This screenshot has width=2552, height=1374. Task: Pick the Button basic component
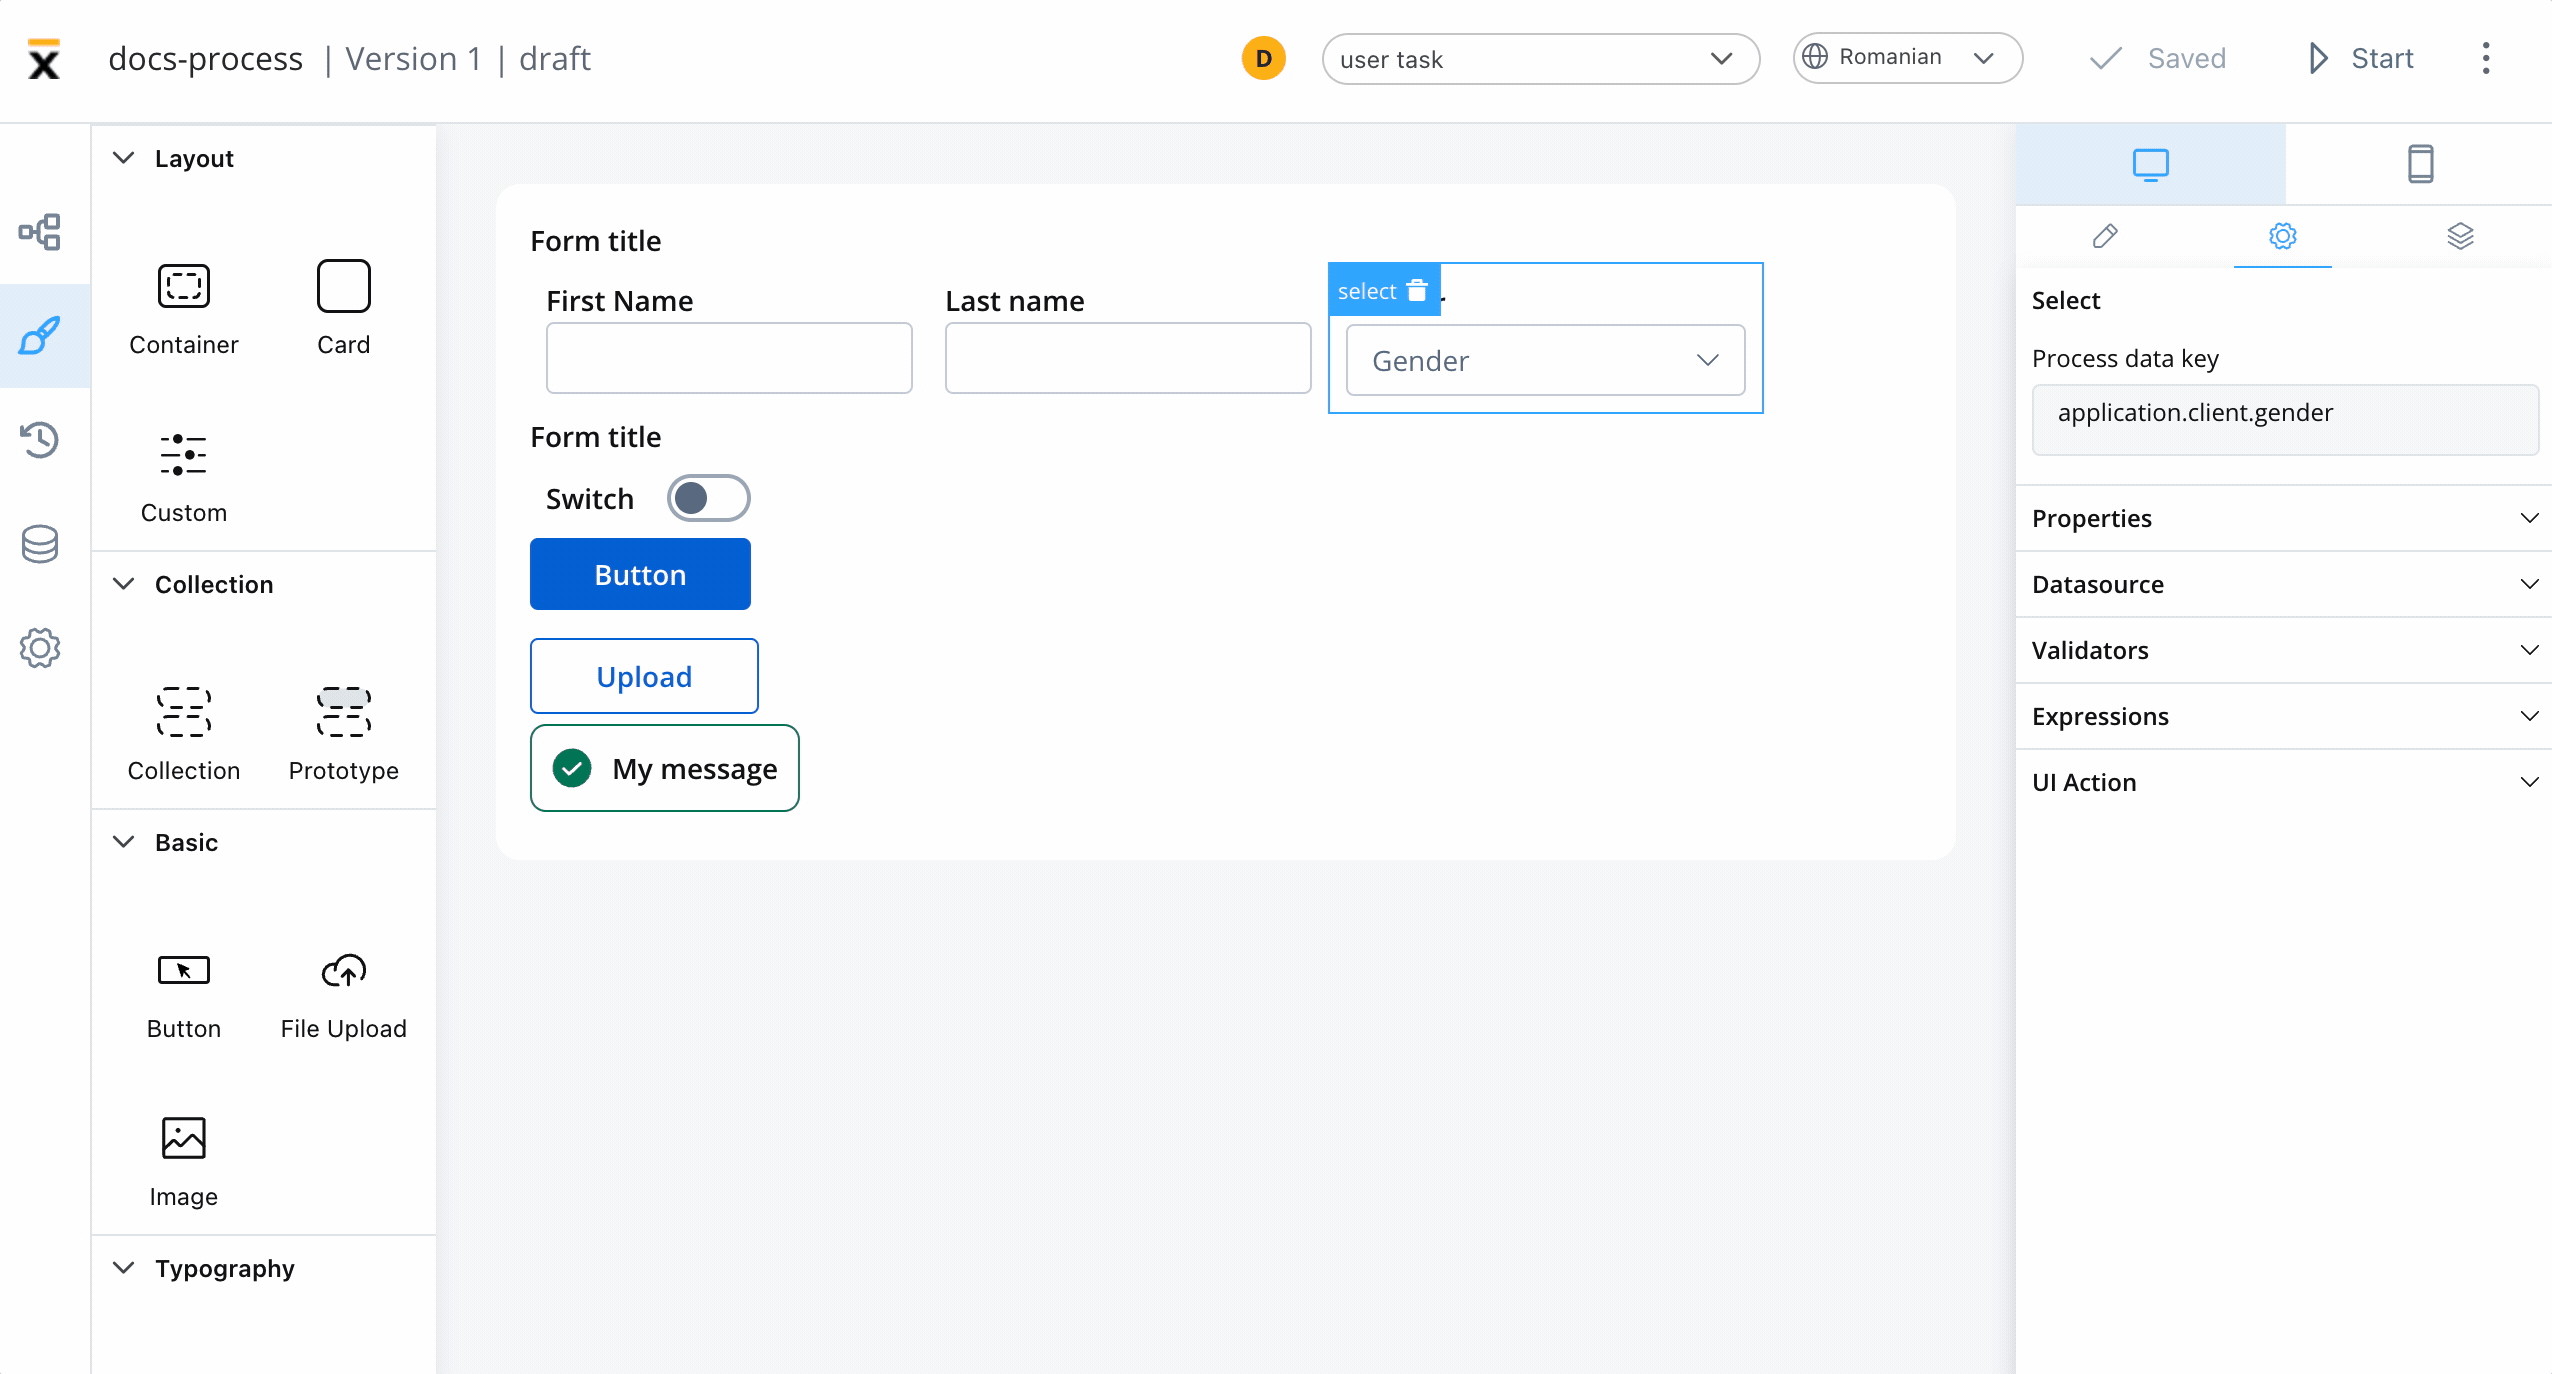pos(184,996)
